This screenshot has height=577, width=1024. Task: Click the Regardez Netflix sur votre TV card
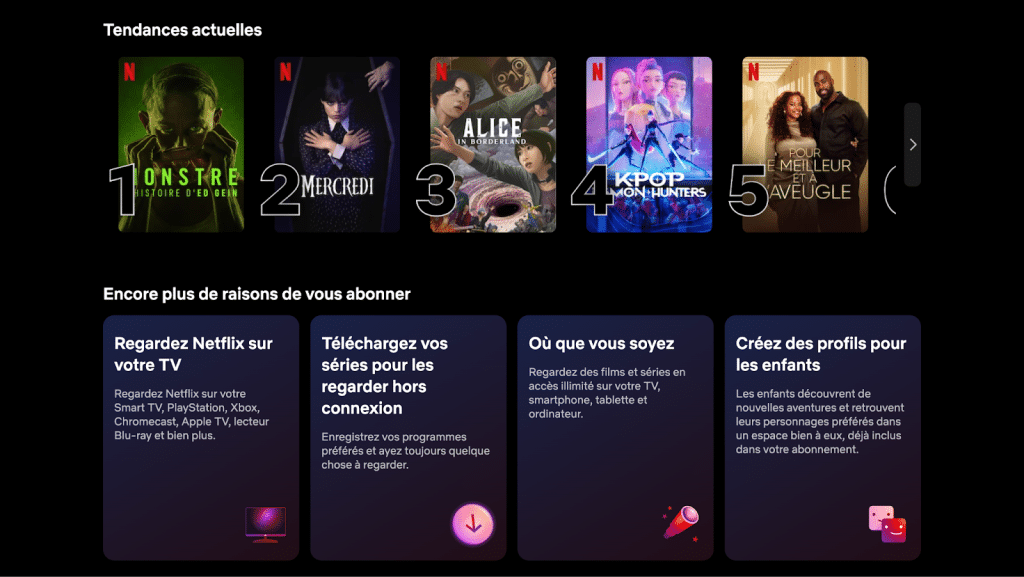point(201,437)
